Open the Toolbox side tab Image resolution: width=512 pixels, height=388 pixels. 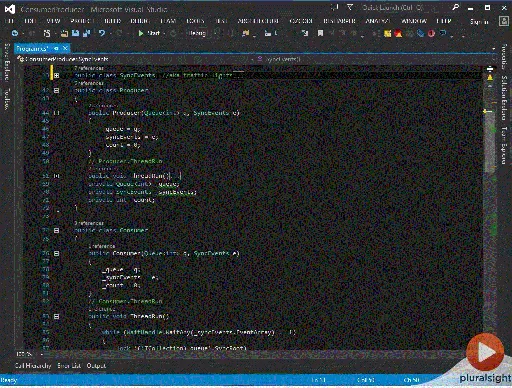7,99
